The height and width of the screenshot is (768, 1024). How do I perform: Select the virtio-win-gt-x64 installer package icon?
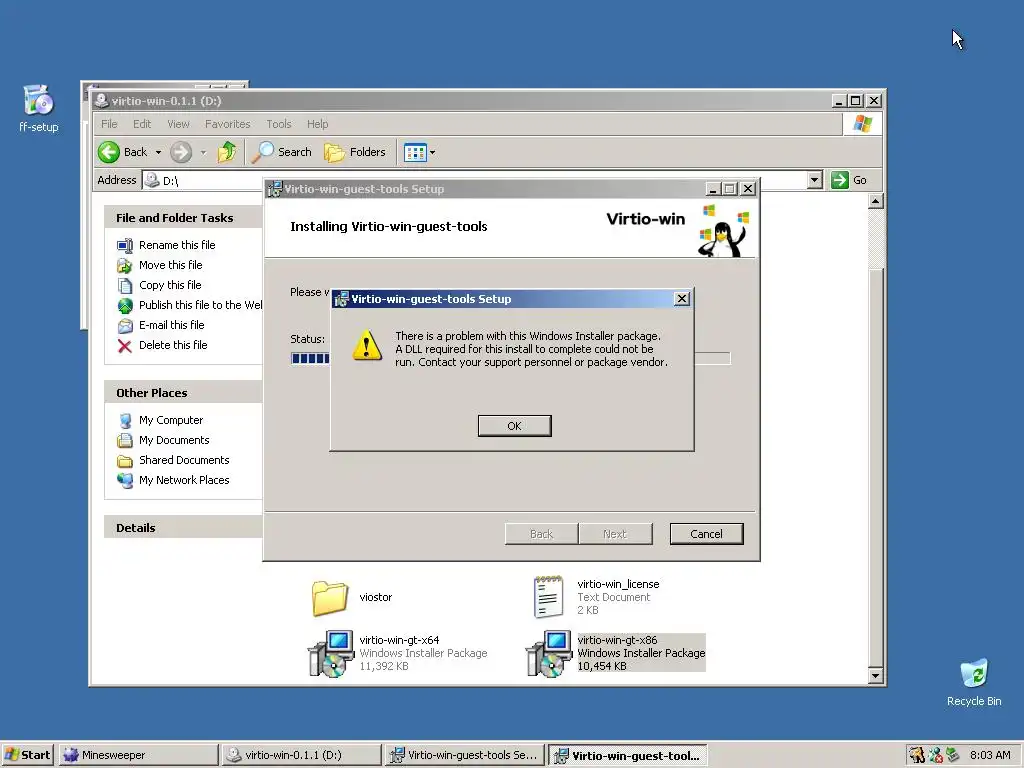click(331, 653)
